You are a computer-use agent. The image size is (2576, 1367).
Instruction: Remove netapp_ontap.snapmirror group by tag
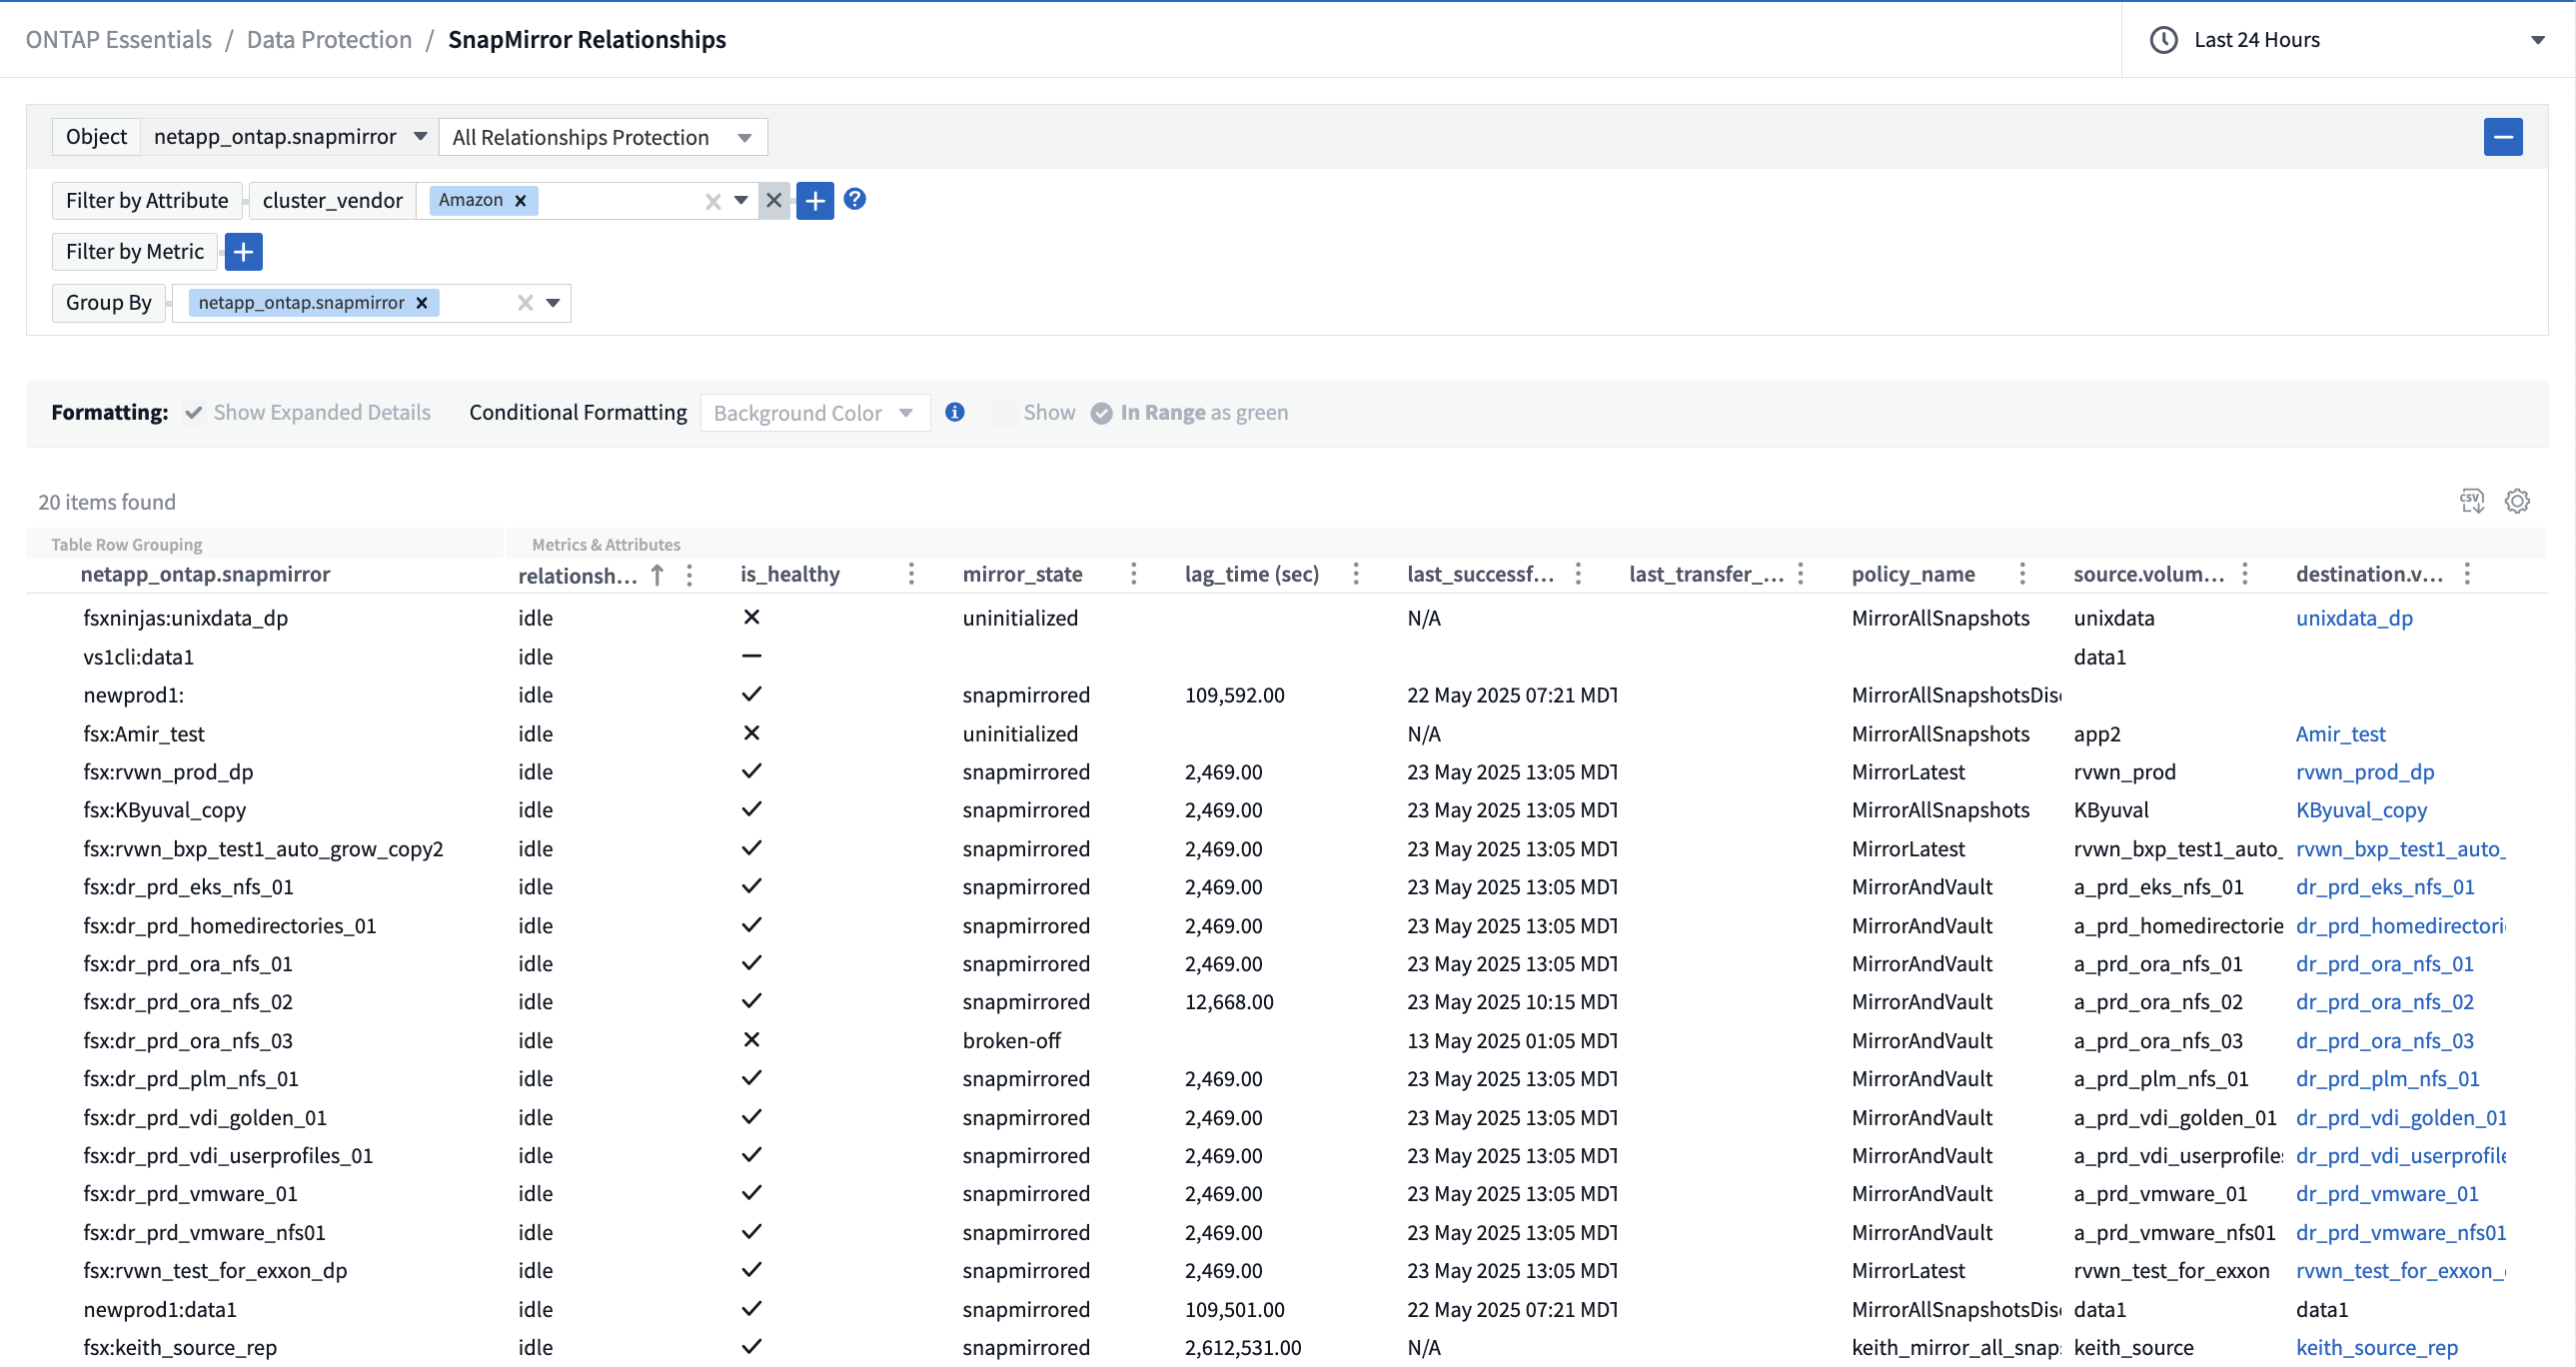[x=421, y=303]
